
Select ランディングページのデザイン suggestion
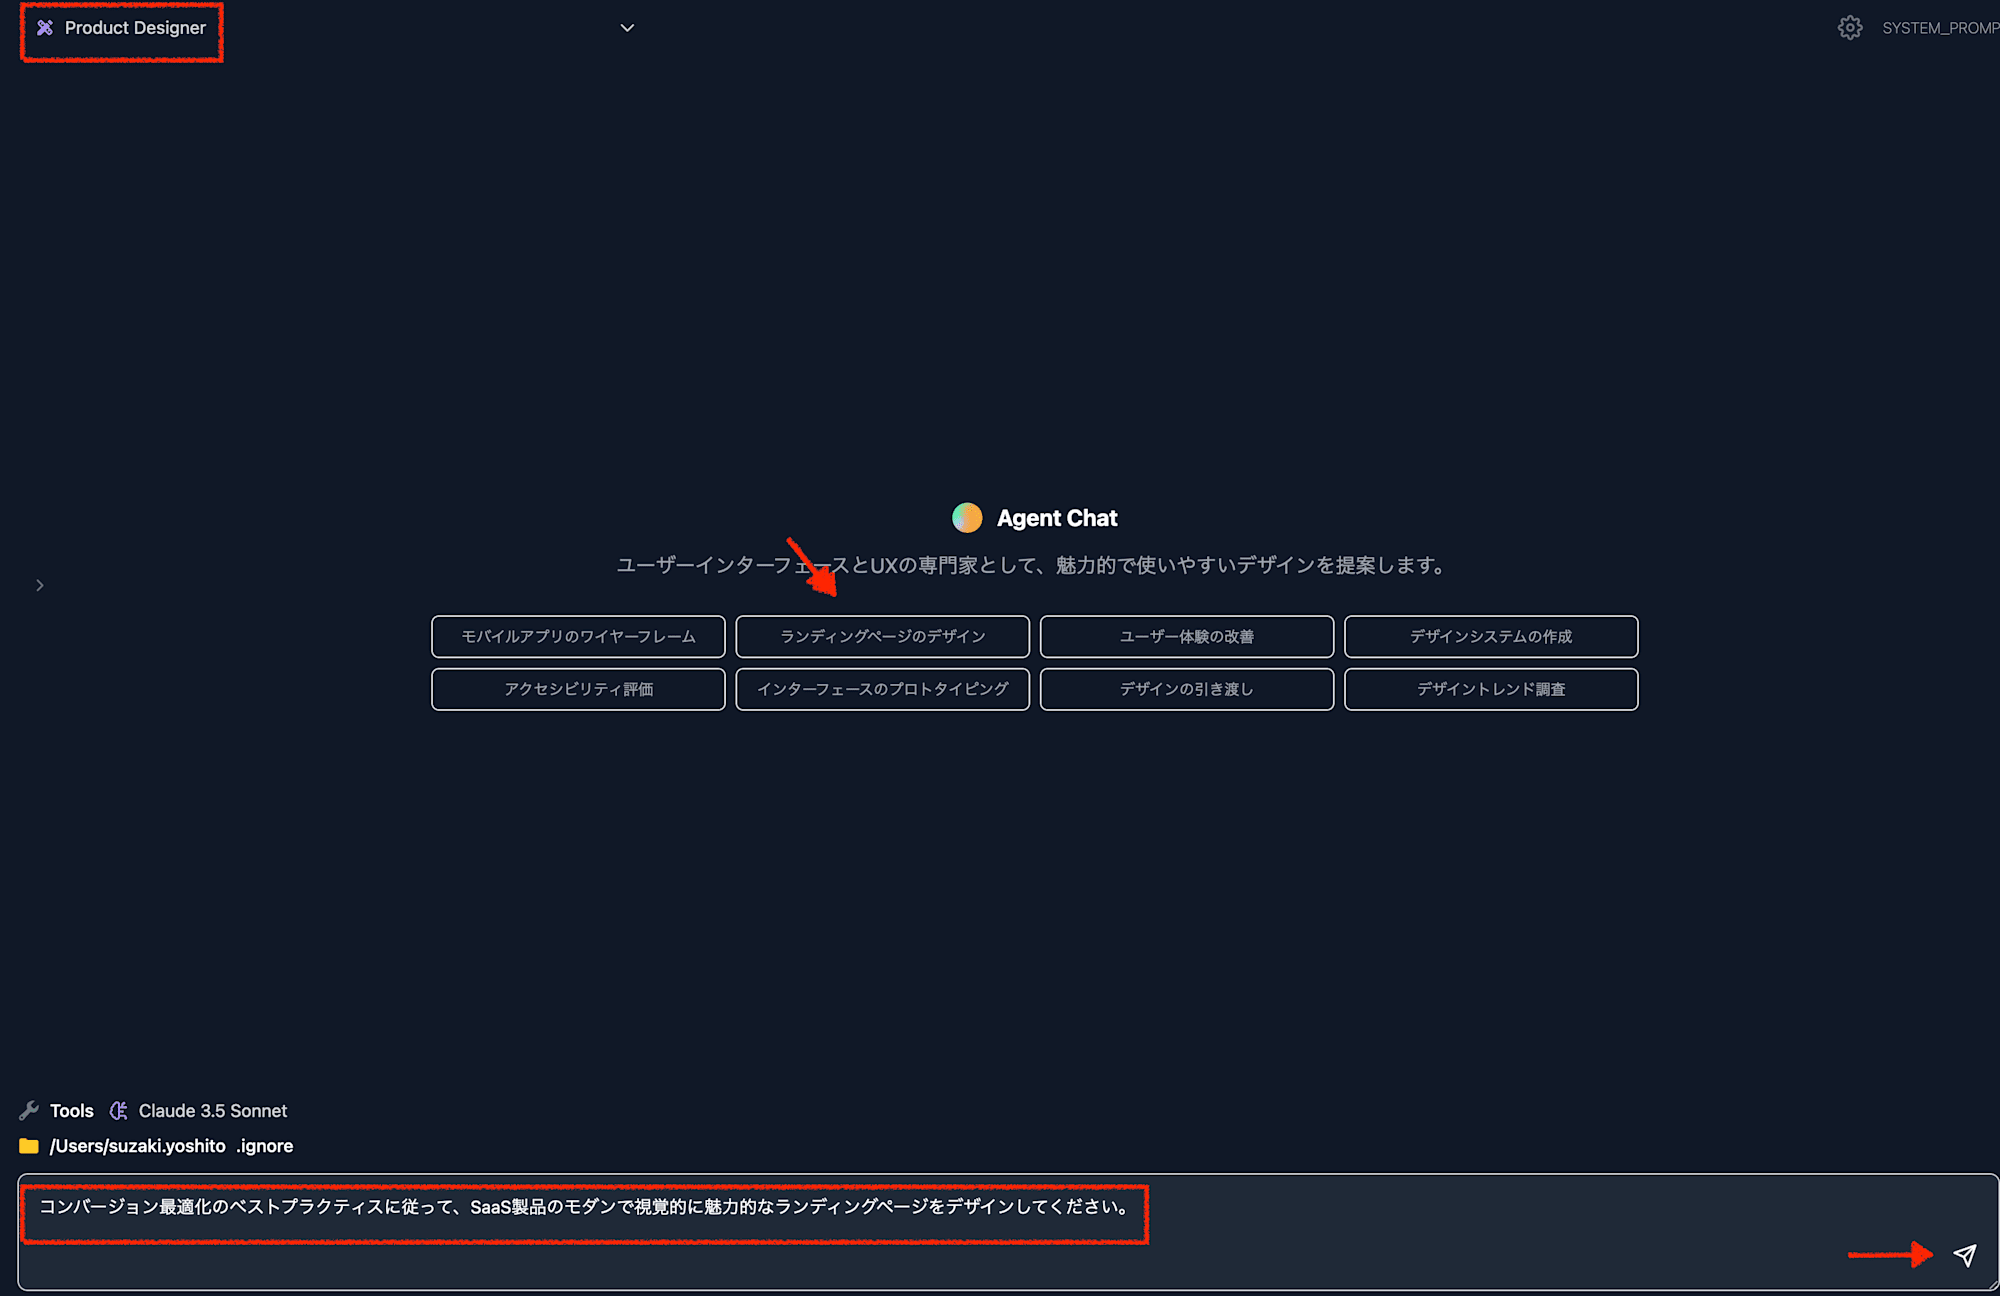[x=882, y=636]
